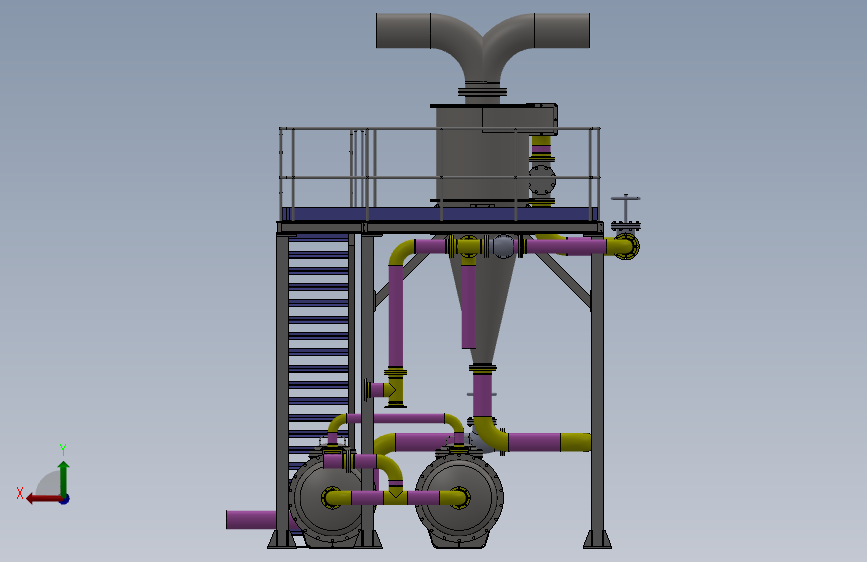
Task: Select the gray ball valve on upper pipe
Action: (x=503, y=246)
